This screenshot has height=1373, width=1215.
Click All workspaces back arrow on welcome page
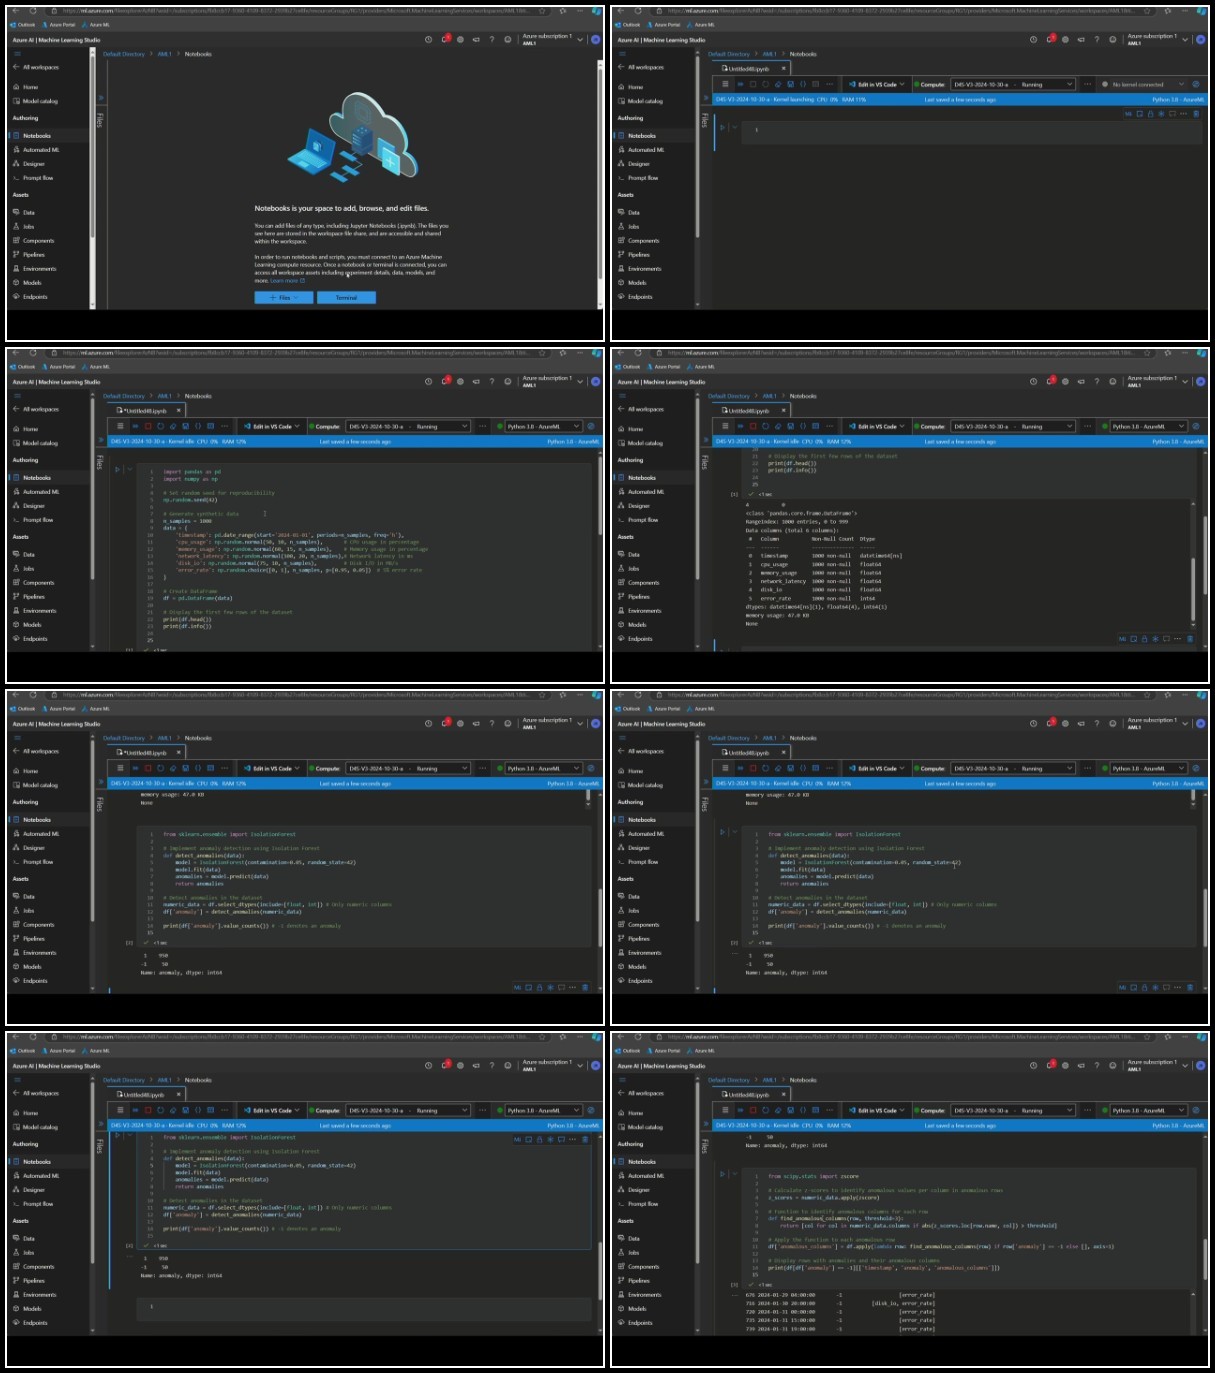pos(16,67)
